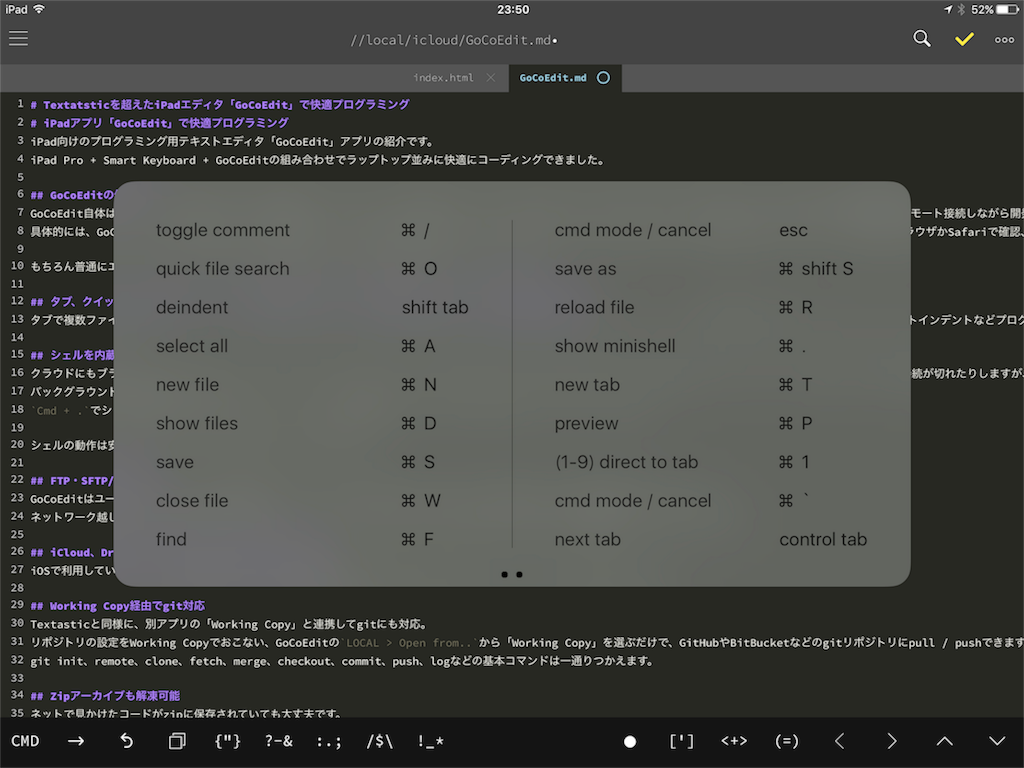This screenshot has width=1024, height=768.
Task: Open the search magnifier
Action: tap(921, 39)
